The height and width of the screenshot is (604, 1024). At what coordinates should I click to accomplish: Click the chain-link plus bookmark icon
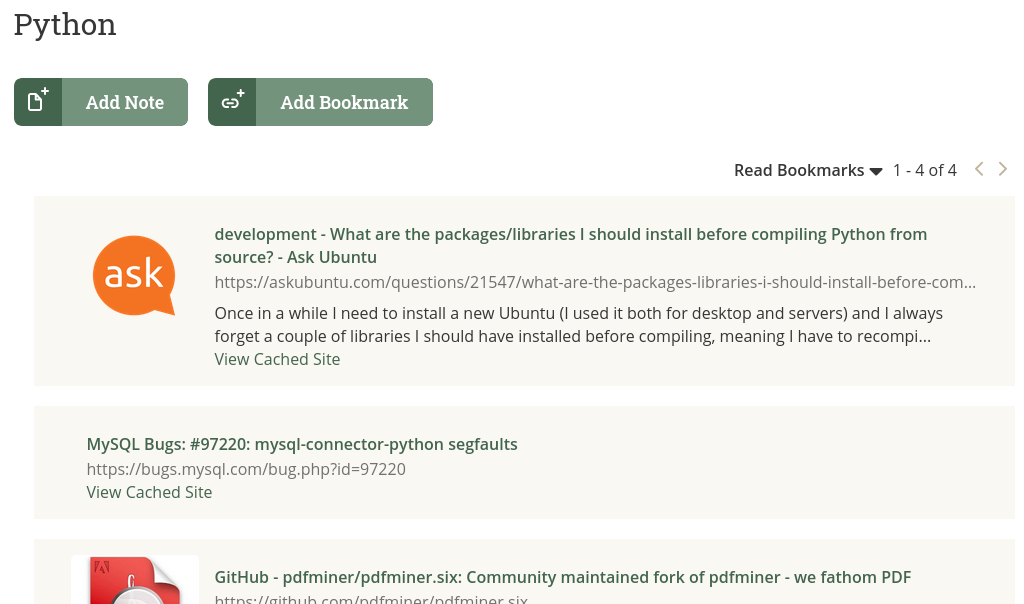(232, 101)
